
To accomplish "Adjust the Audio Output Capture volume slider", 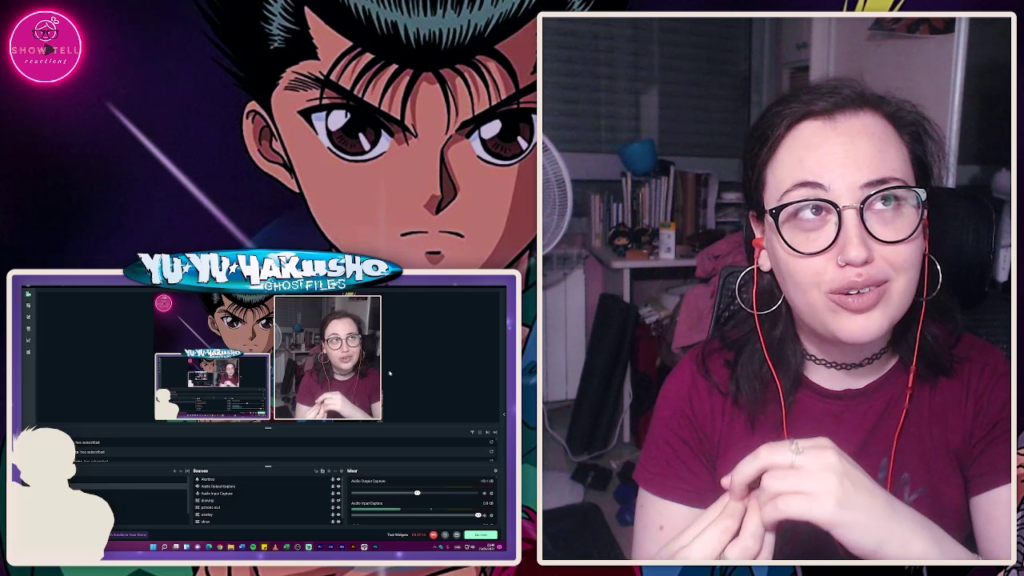I will [417, 493].
